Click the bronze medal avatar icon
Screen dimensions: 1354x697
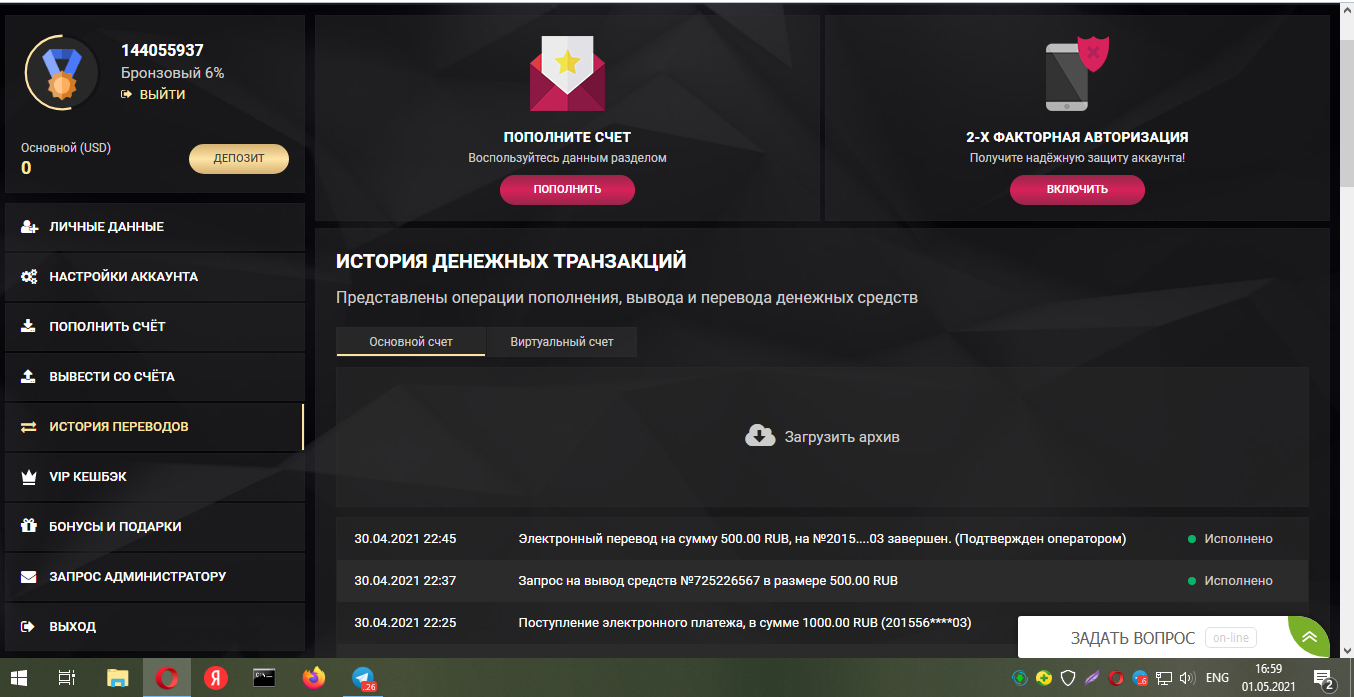[62, 73]
